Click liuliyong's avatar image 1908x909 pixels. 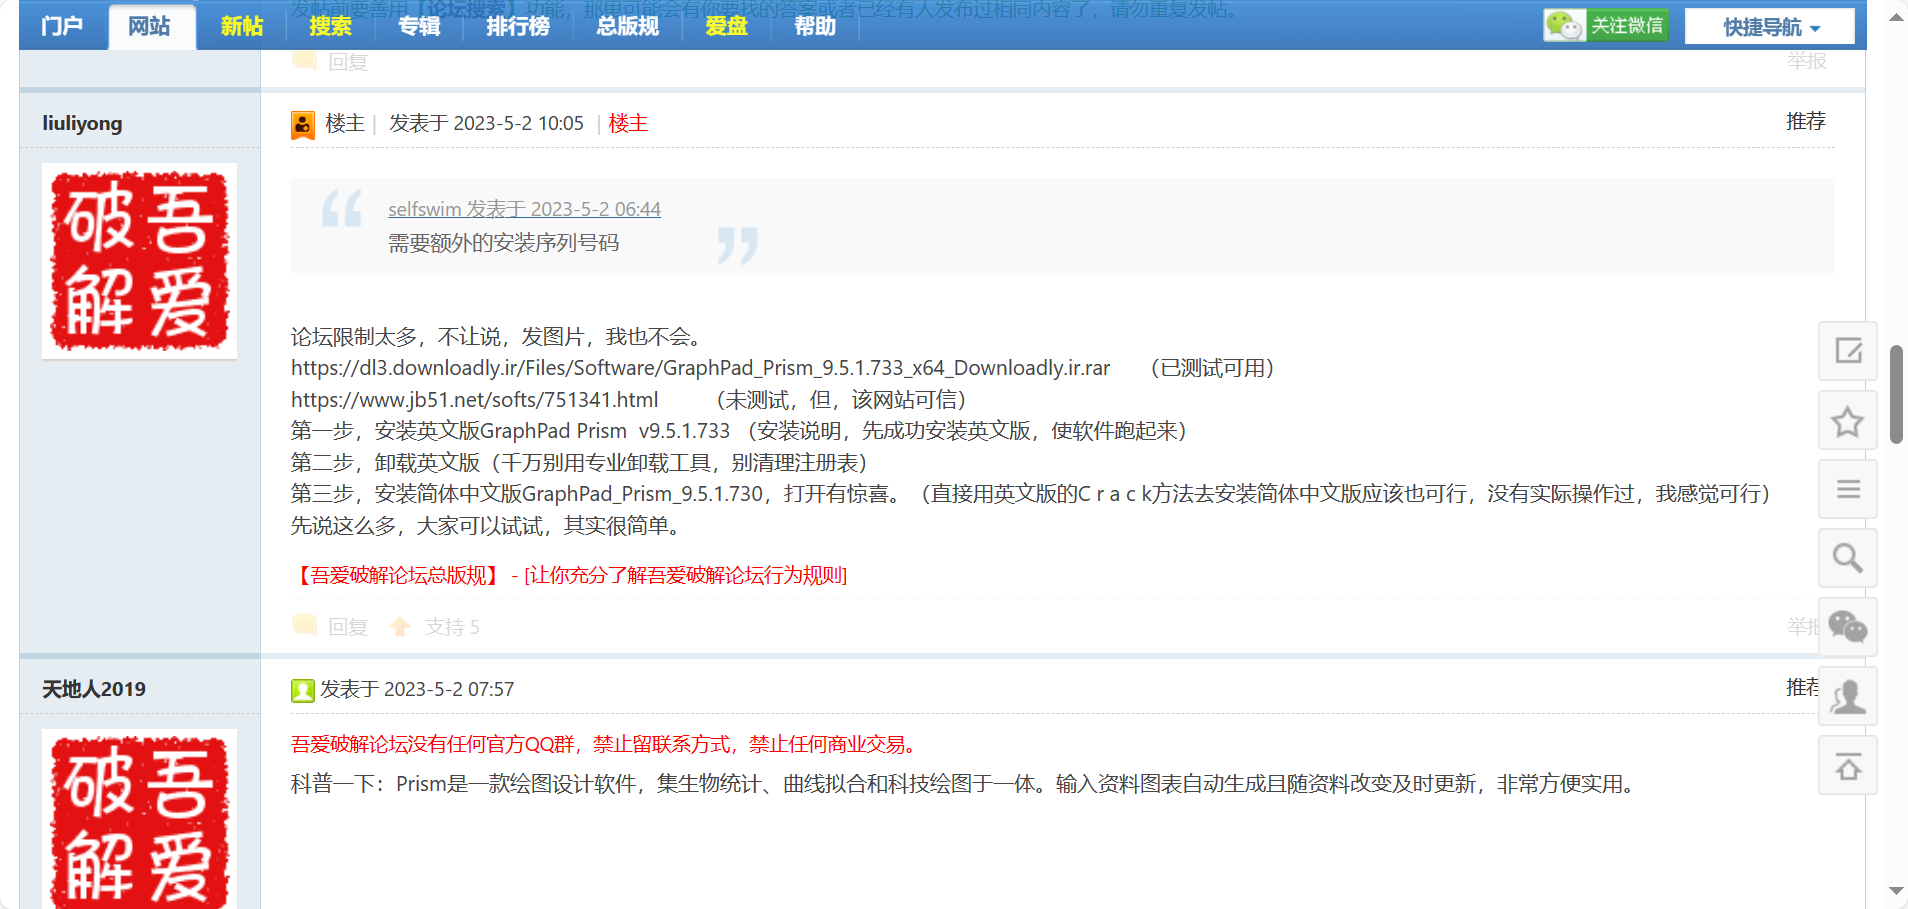139,260
